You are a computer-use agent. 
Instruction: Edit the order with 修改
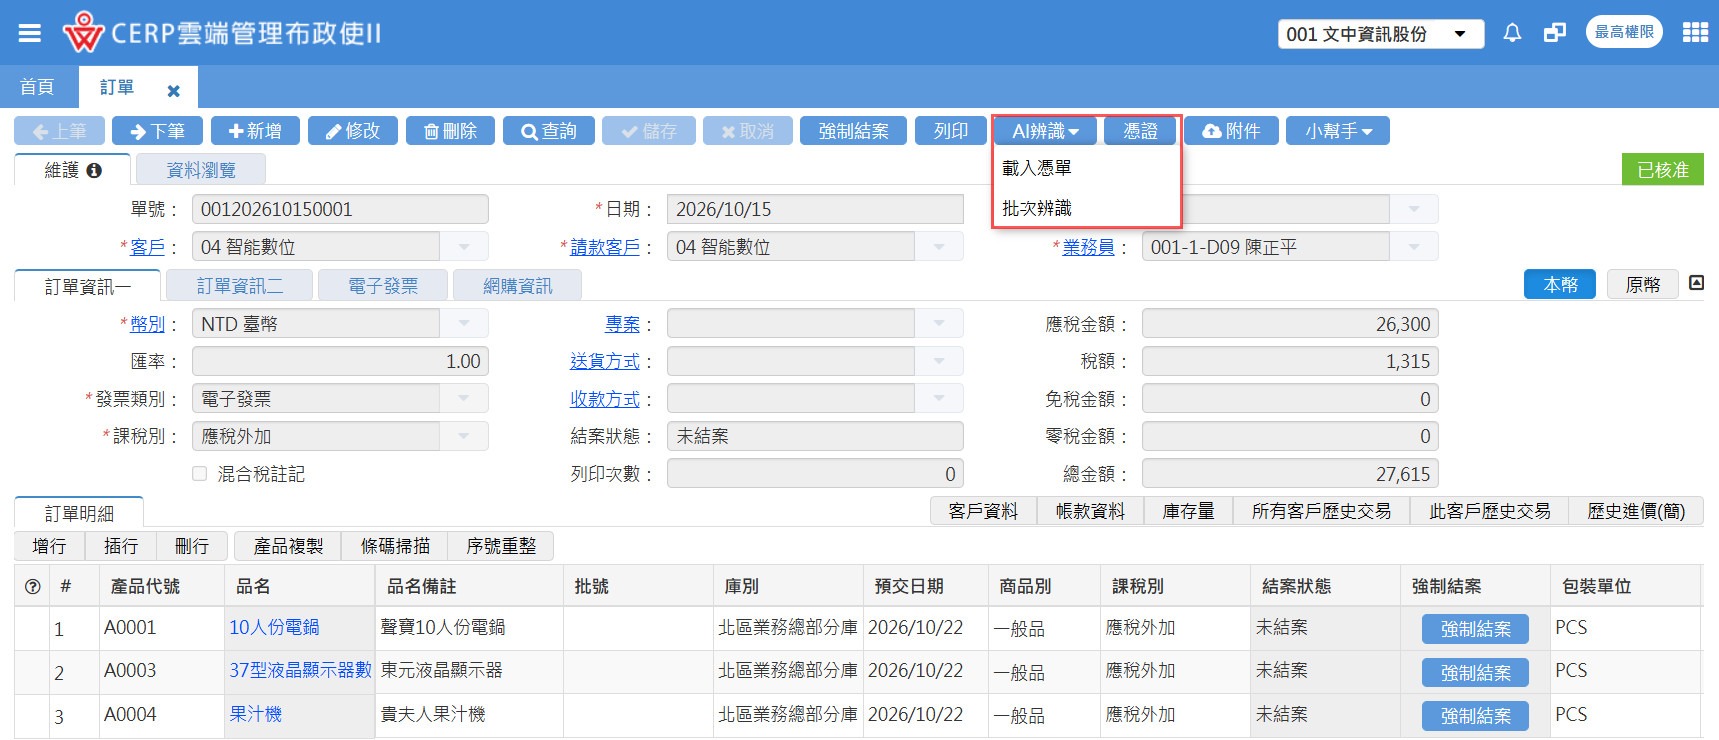click(353, 131)
